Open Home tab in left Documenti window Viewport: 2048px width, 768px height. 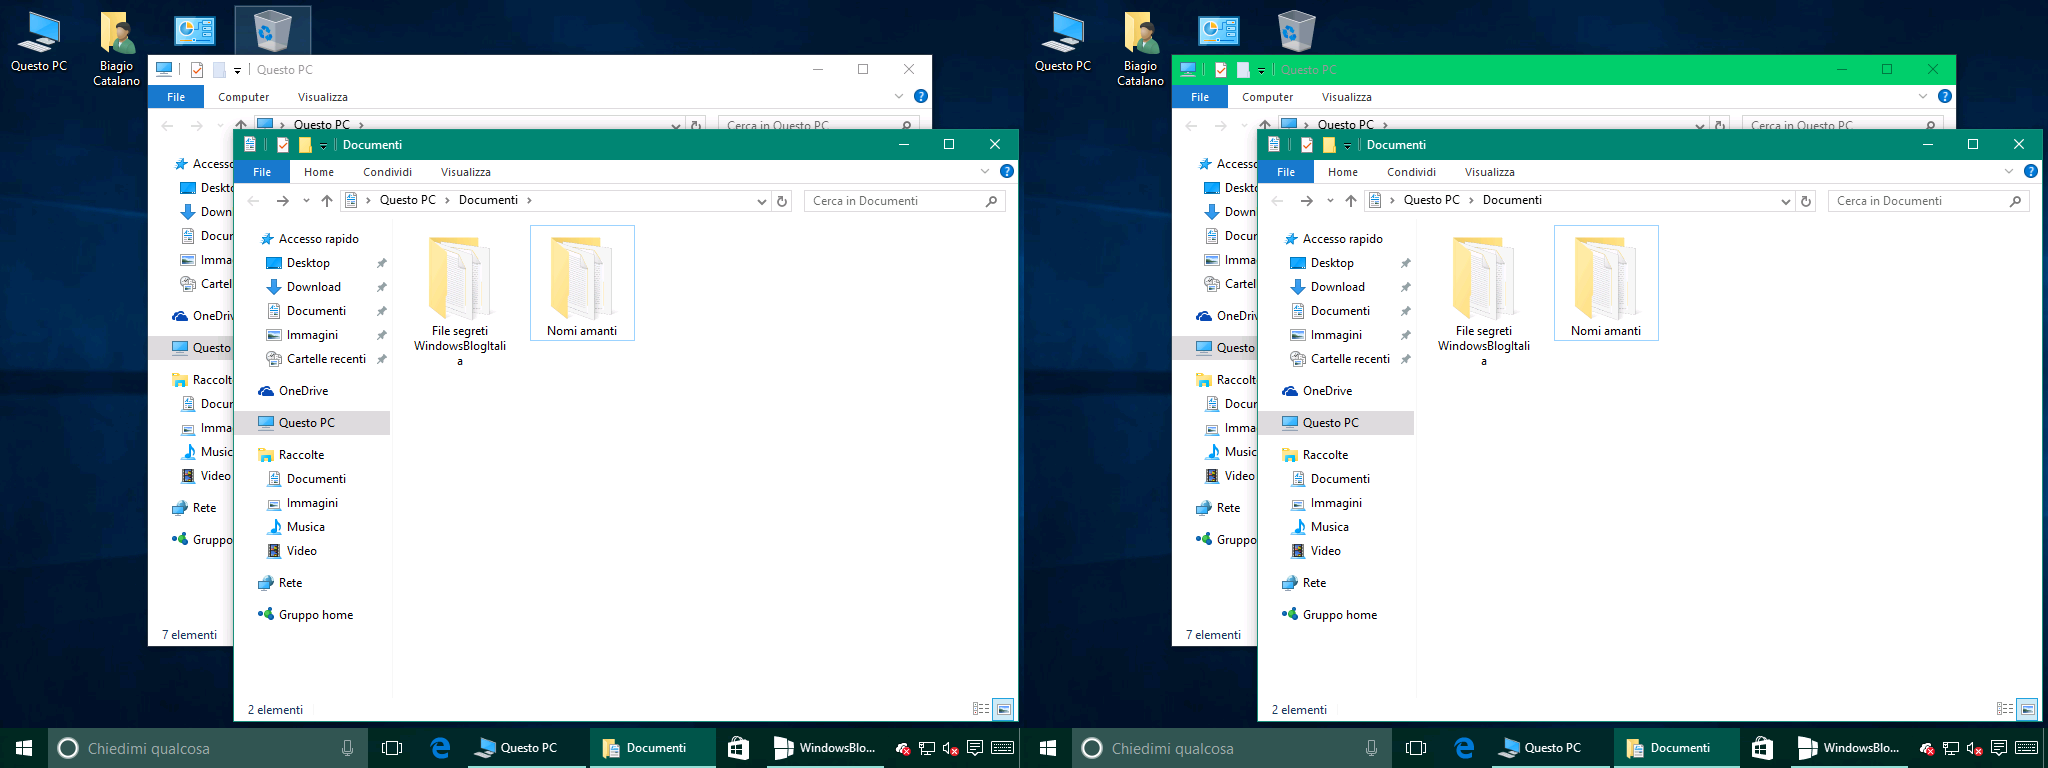tap(319, 172)
